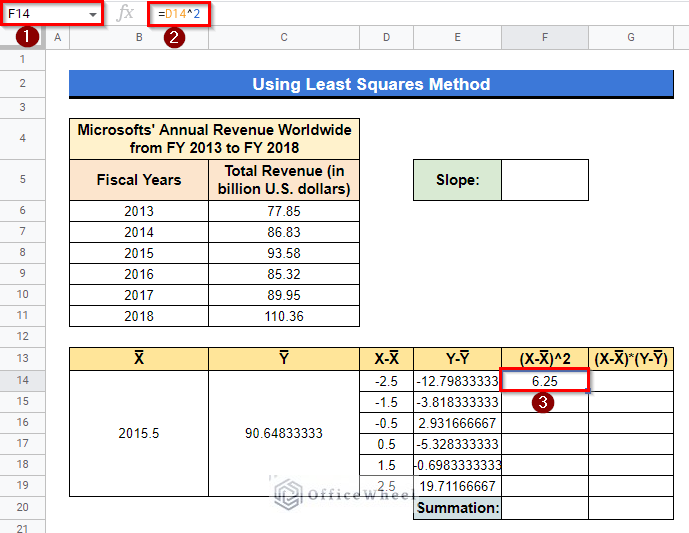This screenshot has width=689, height=533.
Task: Click the 'Slope:' label cell
Action: tap(457, 180)
